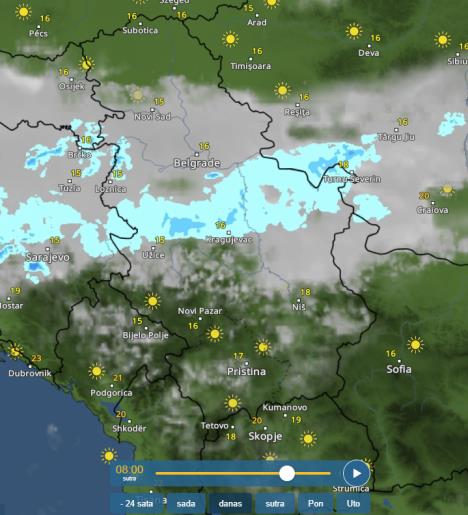Show the forecast for "Pon"
Image resolution: width=468 pixels, height=515 pixels.
pos(315,503)
